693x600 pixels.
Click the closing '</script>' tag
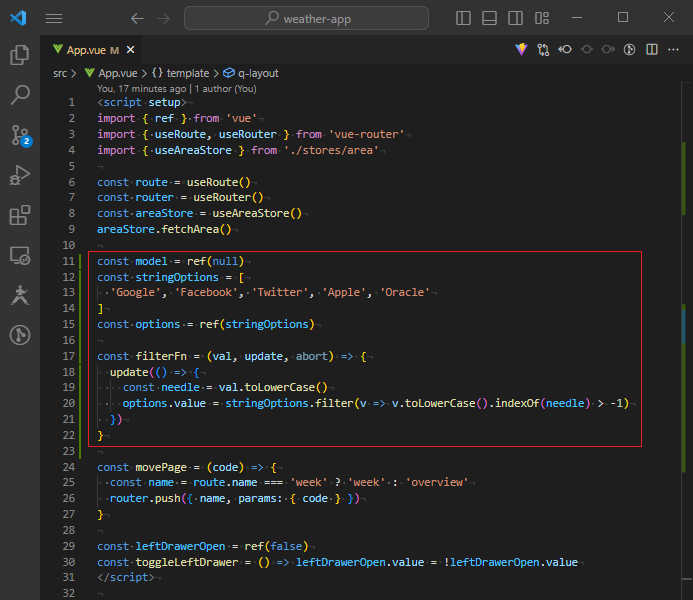(126, 577)
